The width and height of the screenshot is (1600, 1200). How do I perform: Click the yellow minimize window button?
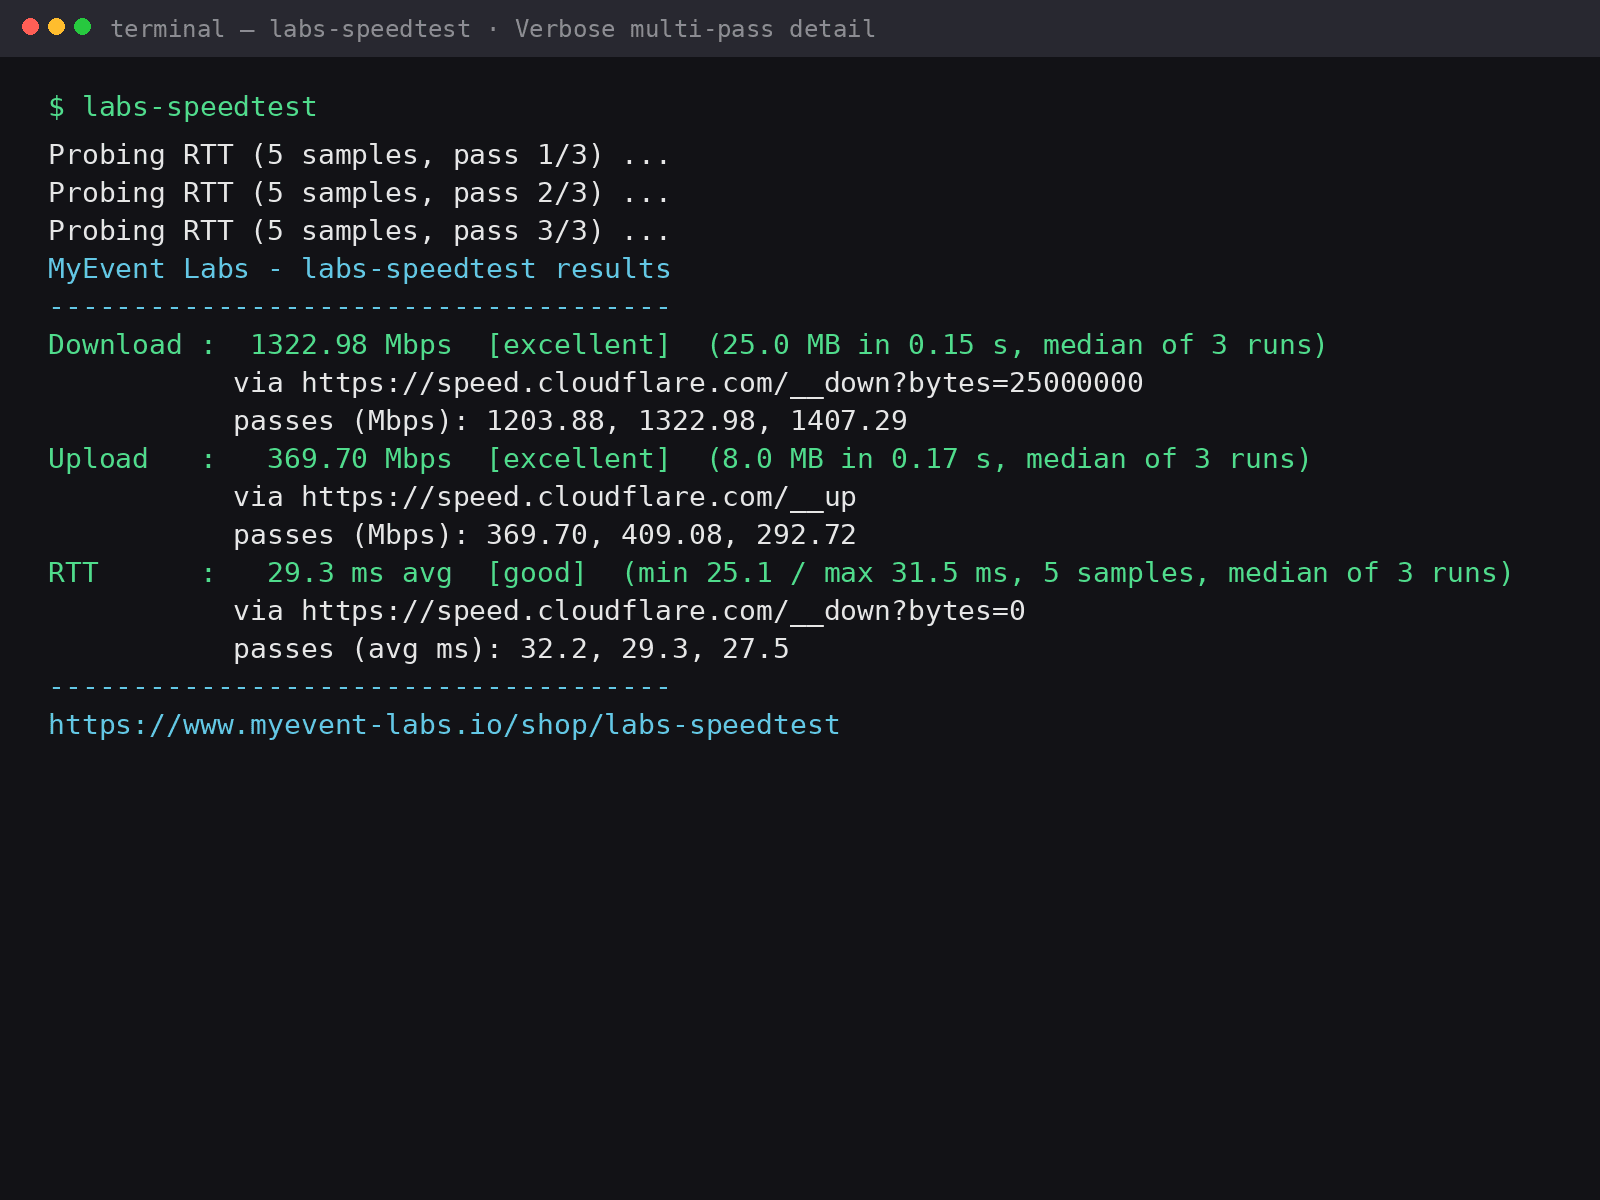point(56,27)
